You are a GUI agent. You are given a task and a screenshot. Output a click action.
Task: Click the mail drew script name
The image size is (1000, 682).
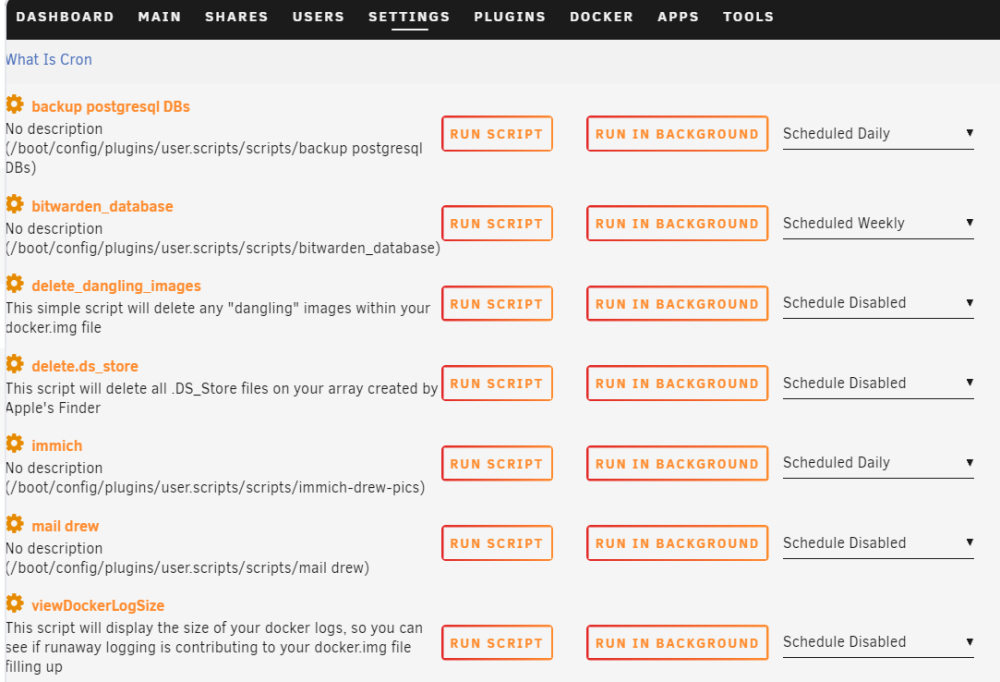[x=65, y=526]
